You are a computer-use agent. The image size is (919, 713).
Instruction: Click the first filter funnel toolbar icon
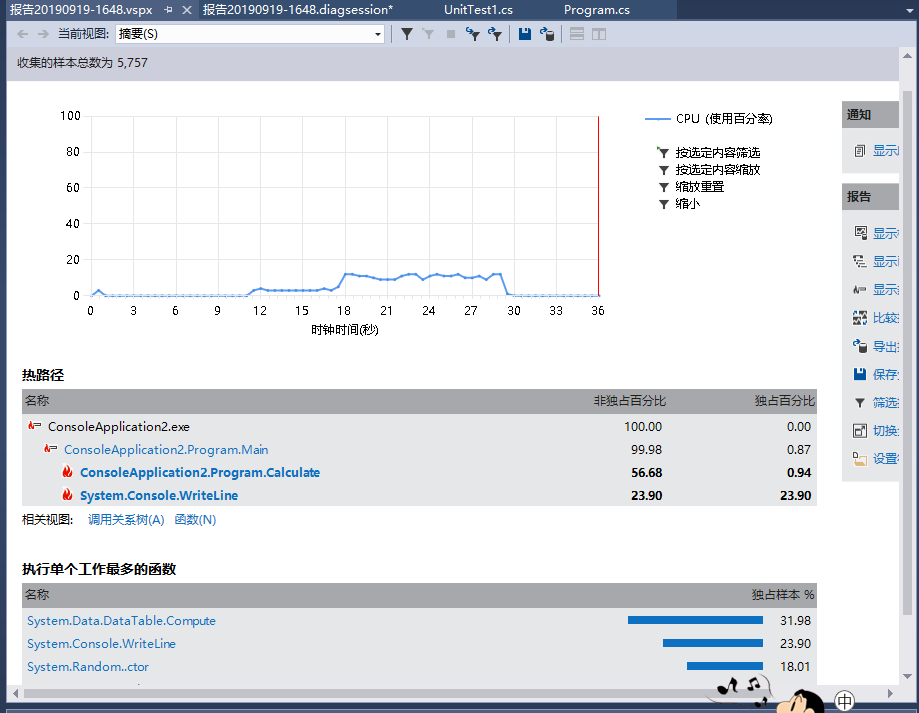407,34
